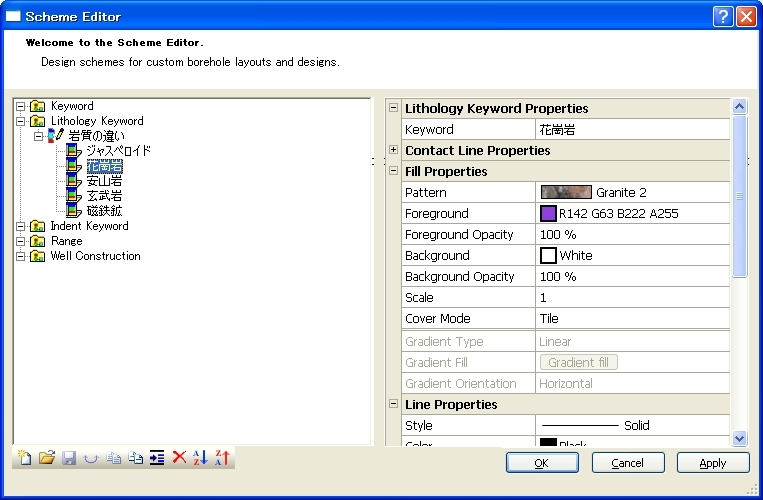This screenshot has height=500, width=763.
Task: Collapse the Lithology Keyword tree node
Action: [22, 121]
